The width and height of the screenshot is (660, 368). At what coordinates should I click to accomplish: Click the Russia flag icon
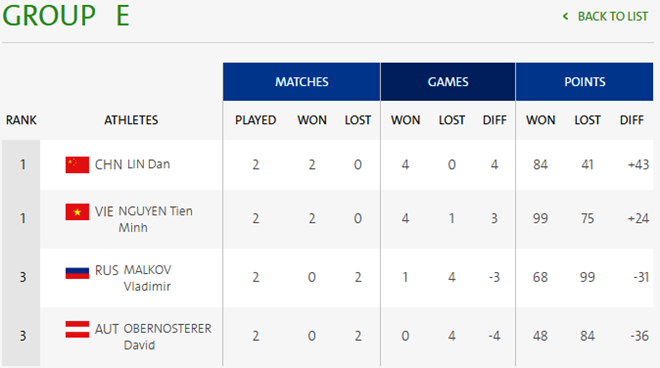pos(77,272)
